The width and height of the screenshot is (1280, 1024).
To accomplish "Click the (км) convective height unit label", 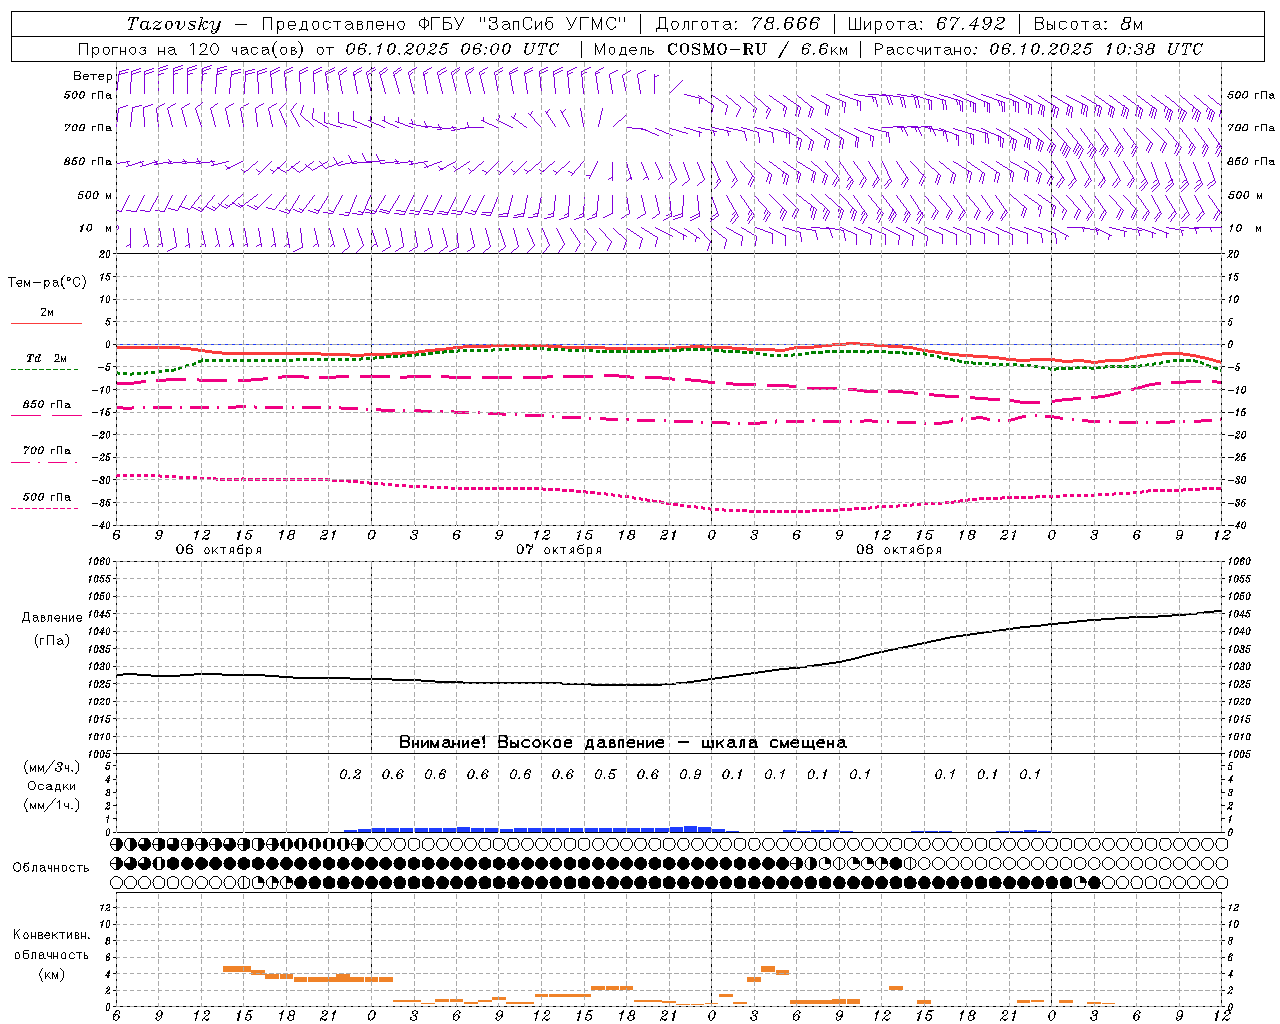I will (51, 974).
